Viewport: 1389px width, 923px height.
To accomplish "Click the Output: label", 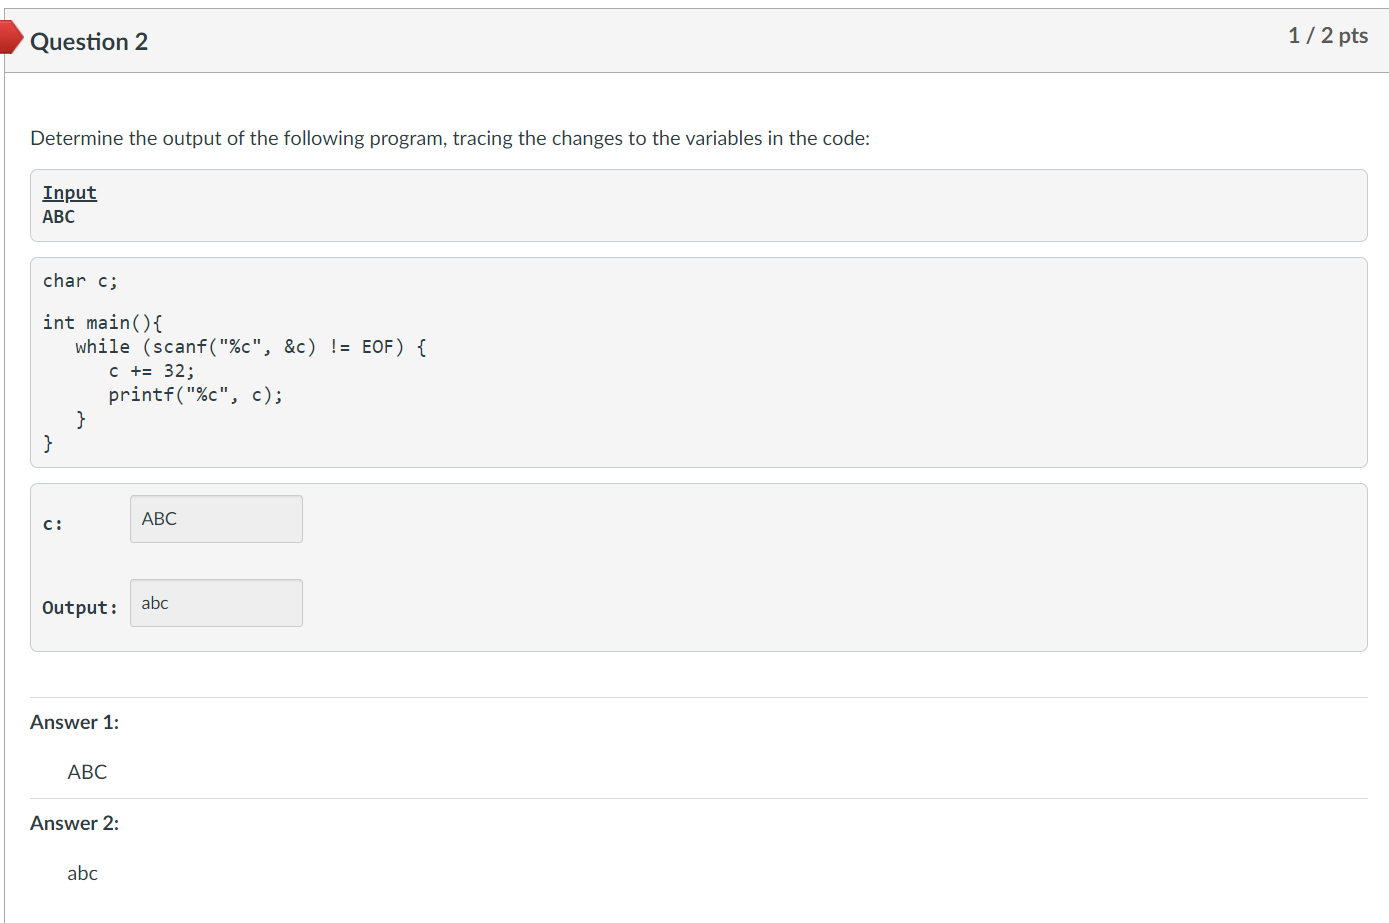I will point(80,607).
